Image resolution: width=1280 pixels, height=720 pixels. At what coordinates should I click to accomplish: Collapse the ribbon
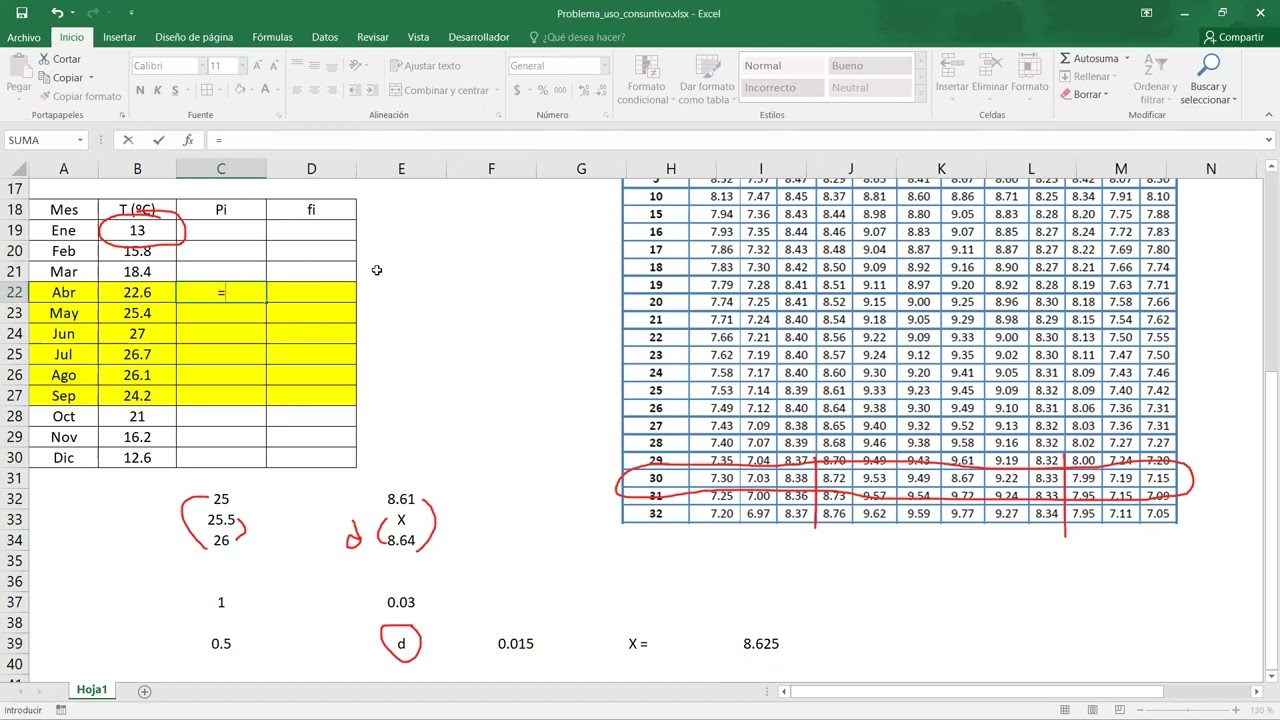(x=1267, y=115)
